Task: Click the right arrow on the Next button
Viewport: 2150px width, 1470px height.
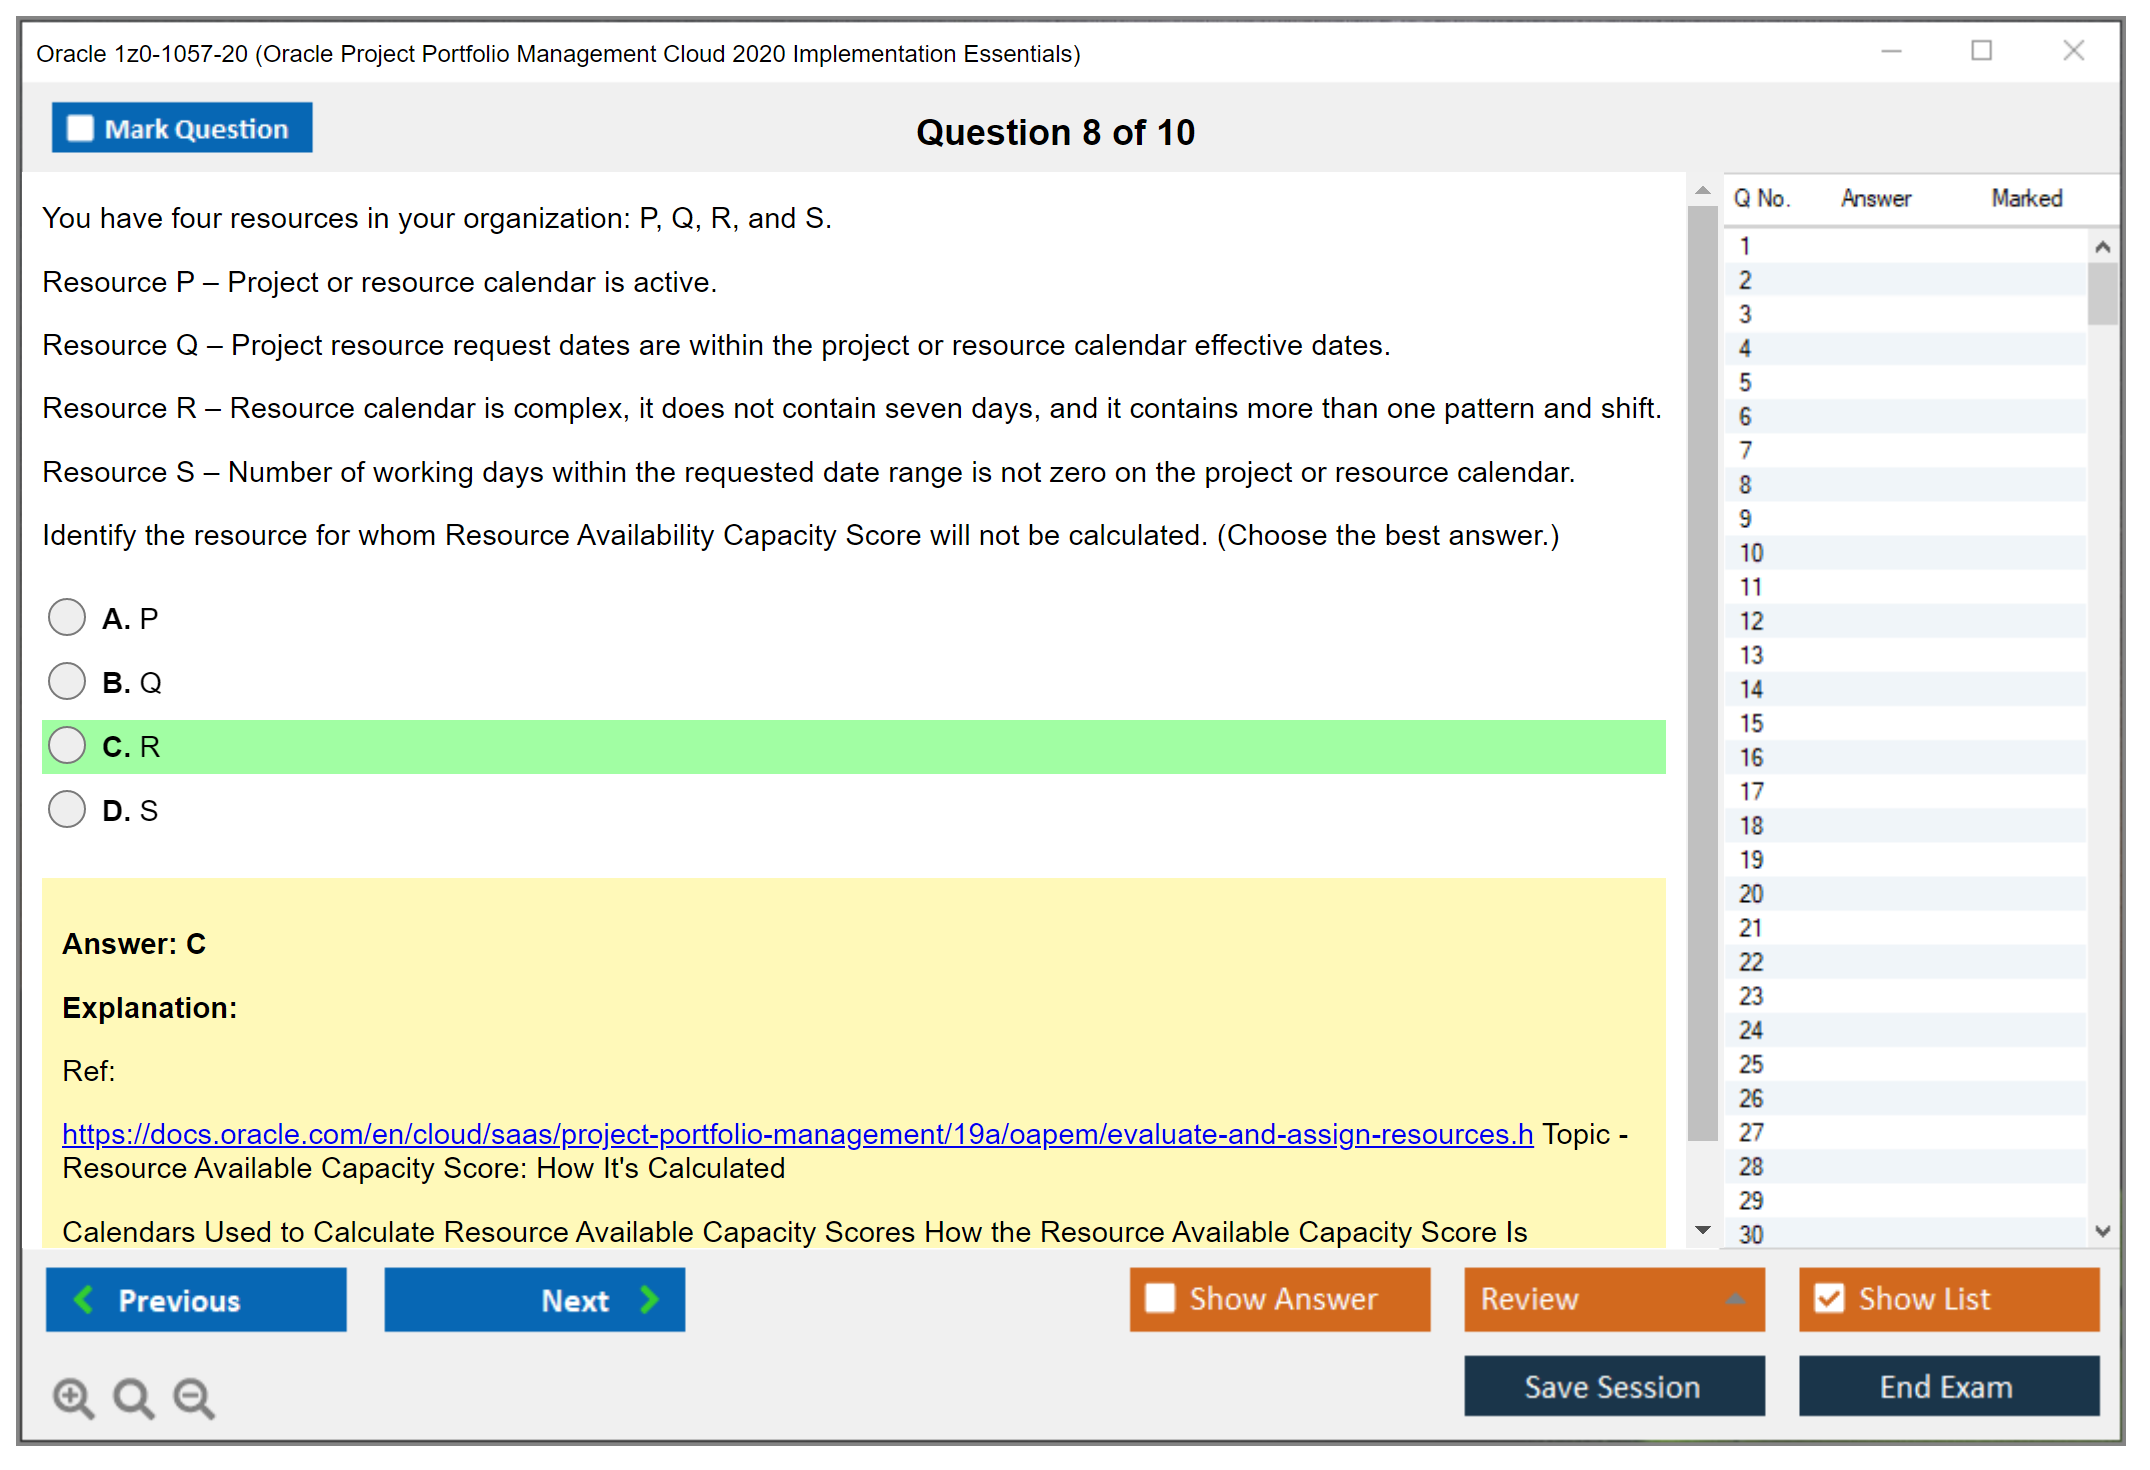Action: (650, 1300)
